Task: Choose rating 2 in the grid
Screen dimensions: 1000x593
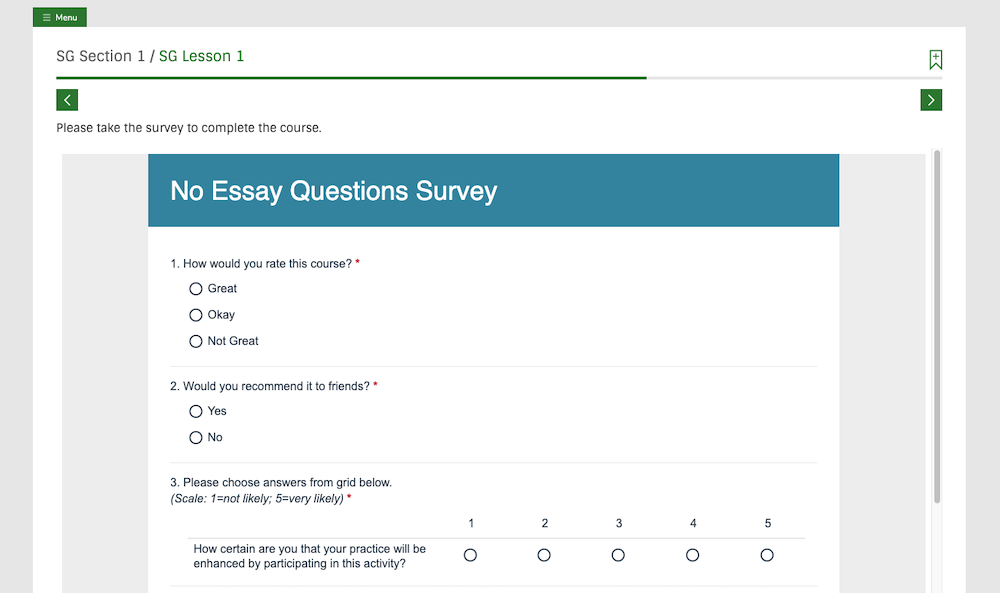Action: [544, 555]
